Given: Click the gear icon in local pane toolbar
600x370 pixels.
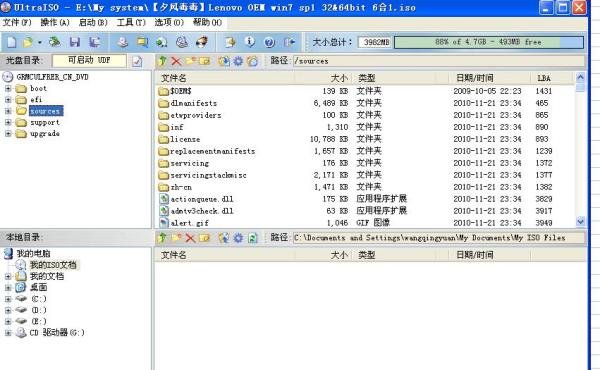Looking at the screenshot, I should 238,238.
